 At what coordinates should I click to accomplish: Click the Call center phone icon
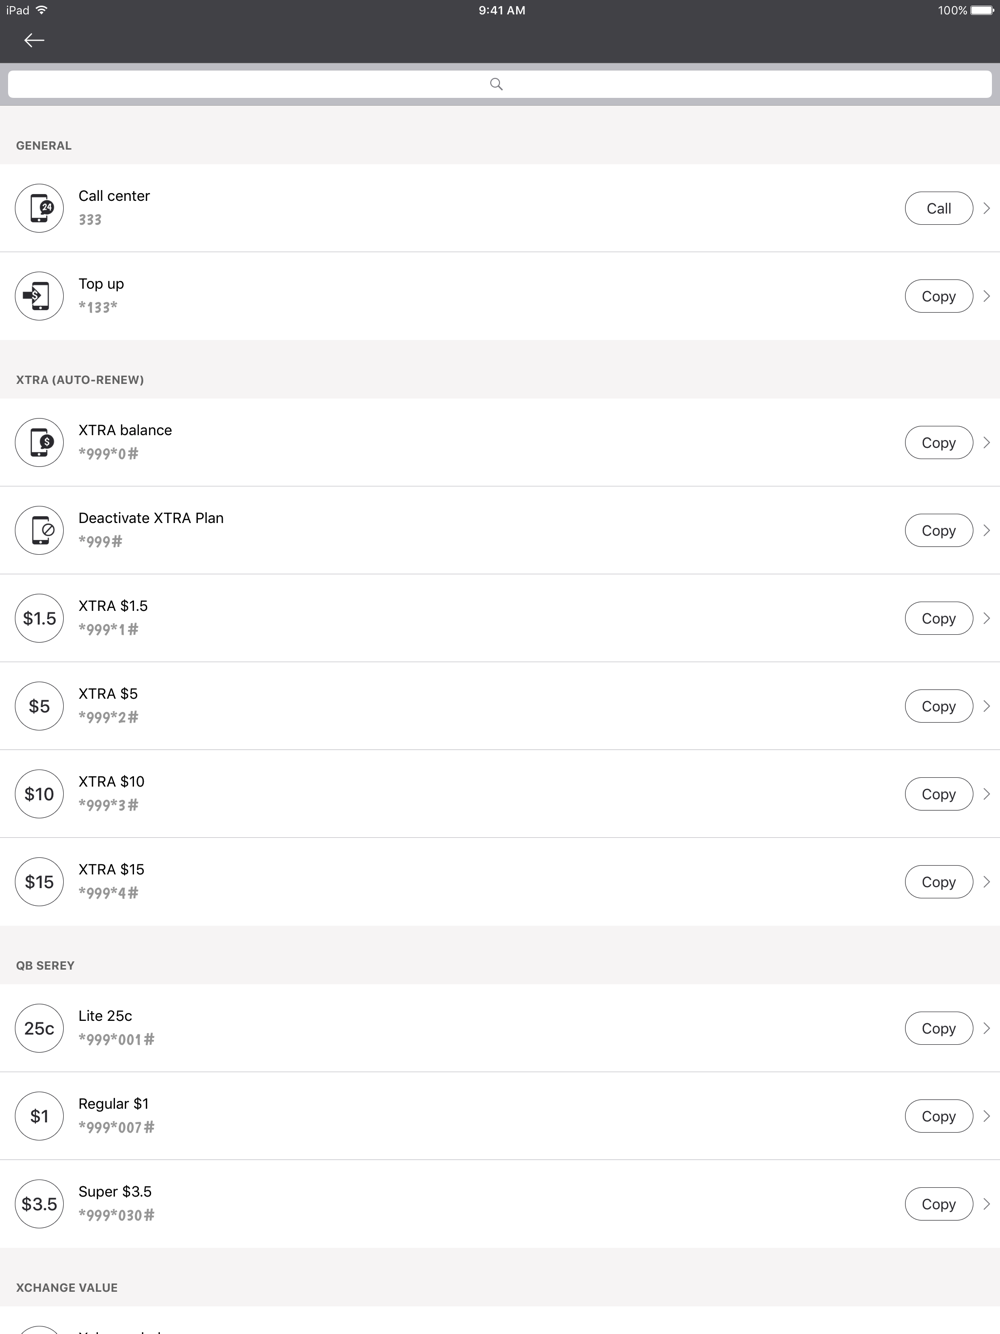click(x=40, y=208)
